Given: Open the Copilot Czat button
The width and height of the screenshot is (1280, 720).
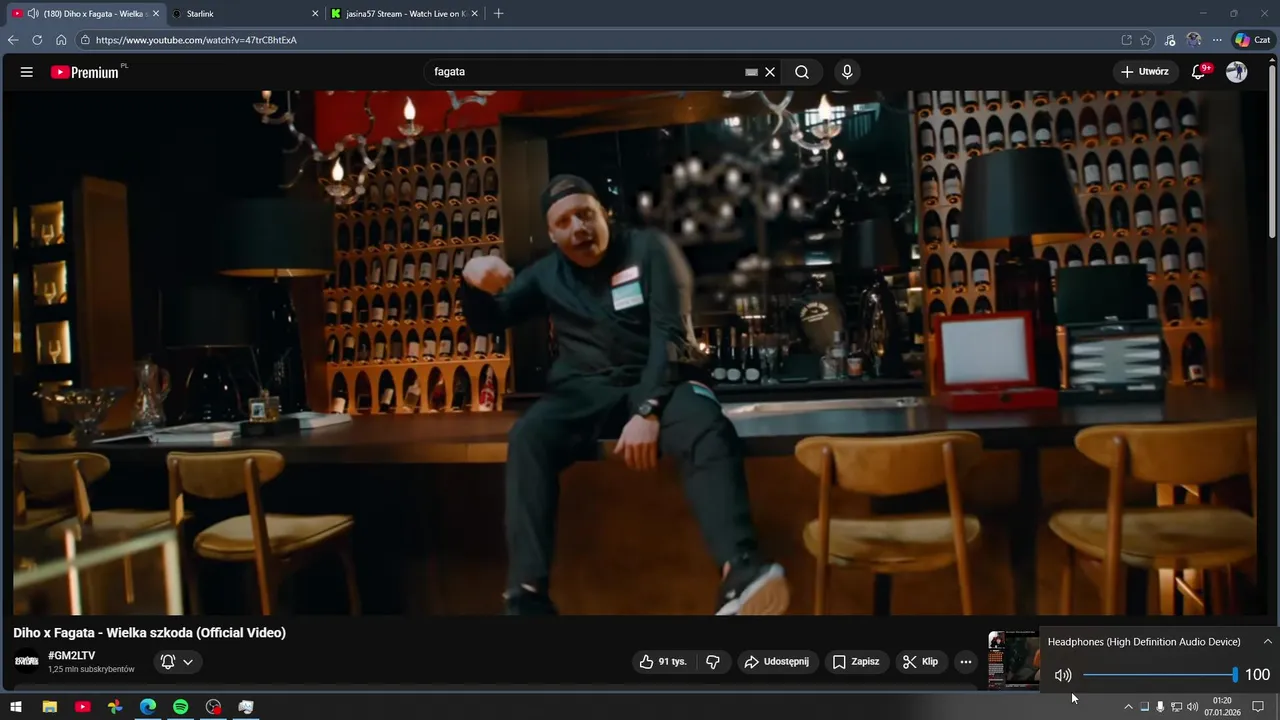Looking at the screenshot, I should [1252, 40].
